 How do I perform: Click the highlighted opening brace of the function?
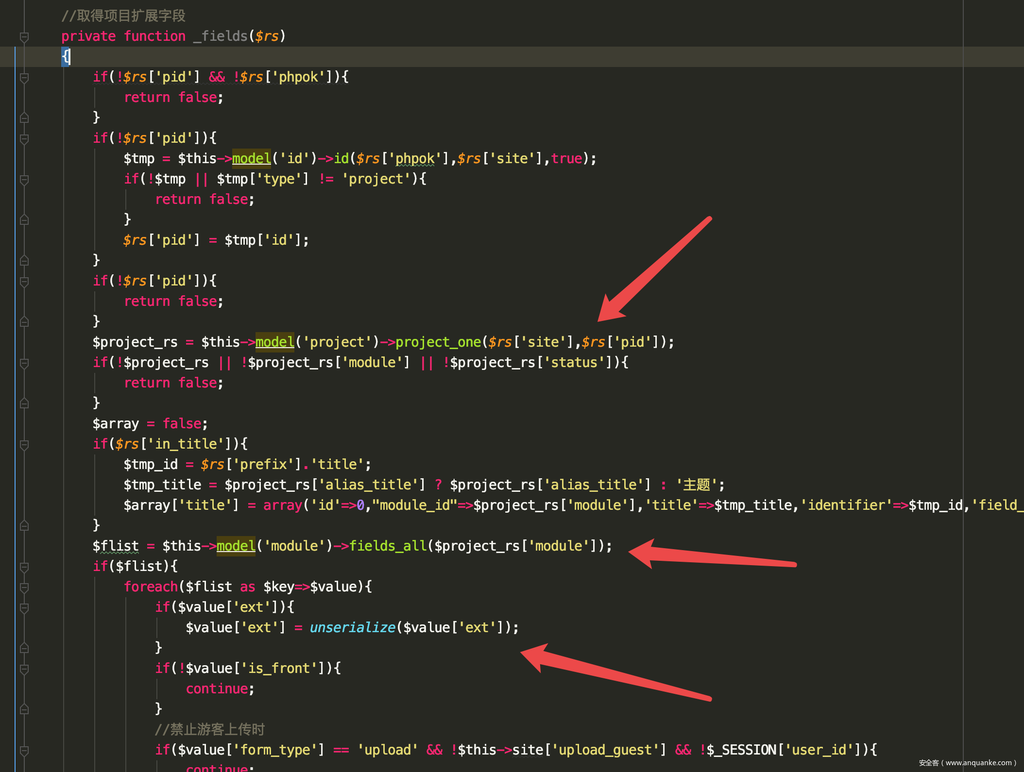pyautogui.click(x=66, y=57)
